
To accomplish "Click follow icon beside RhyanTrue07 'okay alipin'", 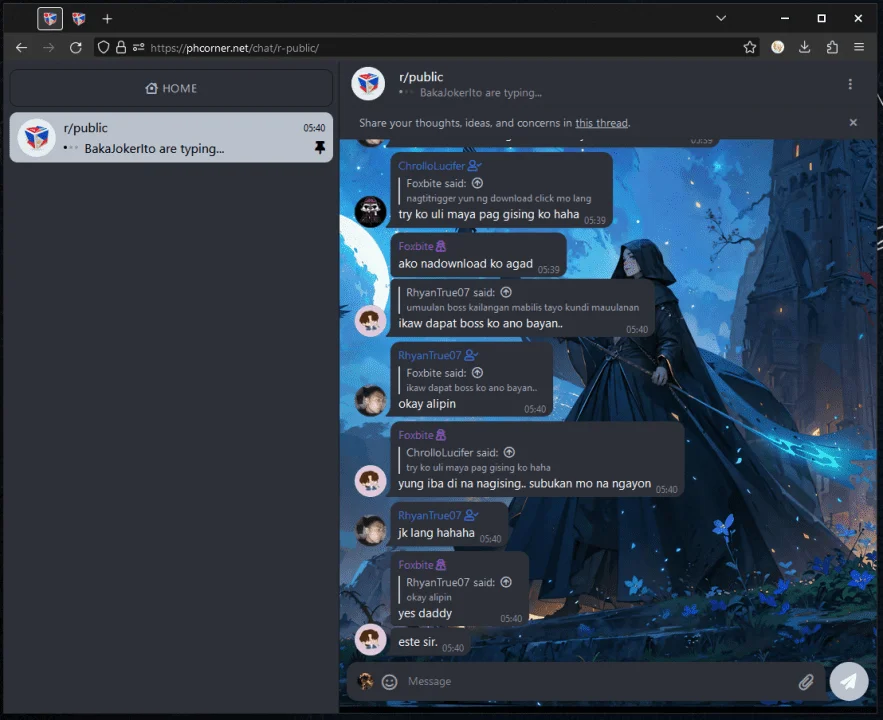I will point(471,355).
